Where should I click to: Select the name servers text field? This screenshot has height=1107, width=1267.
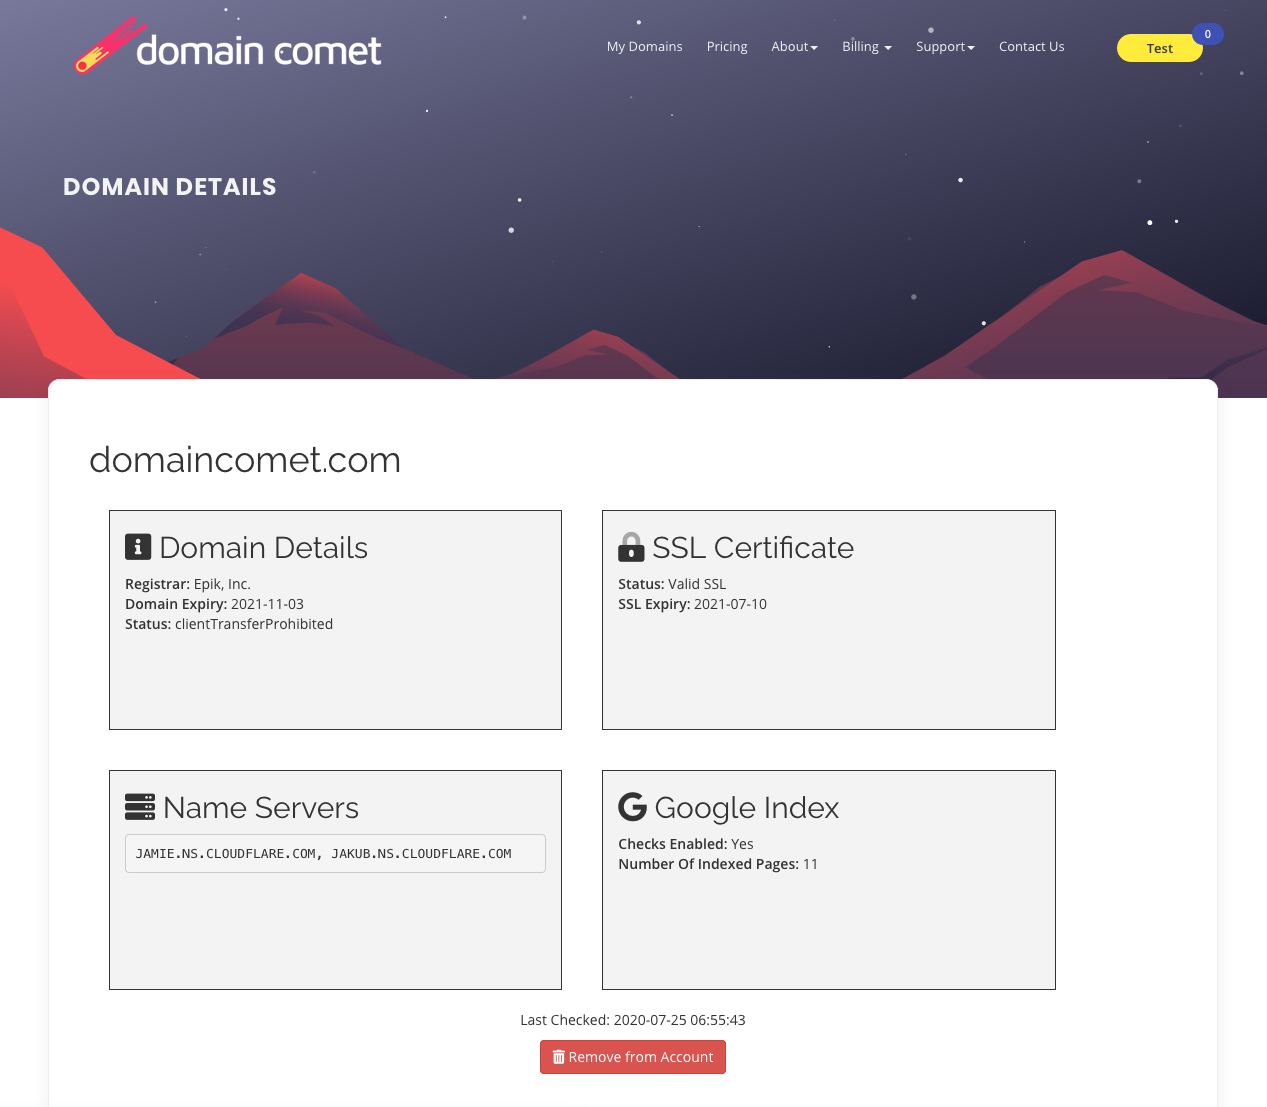pos(335,853)
